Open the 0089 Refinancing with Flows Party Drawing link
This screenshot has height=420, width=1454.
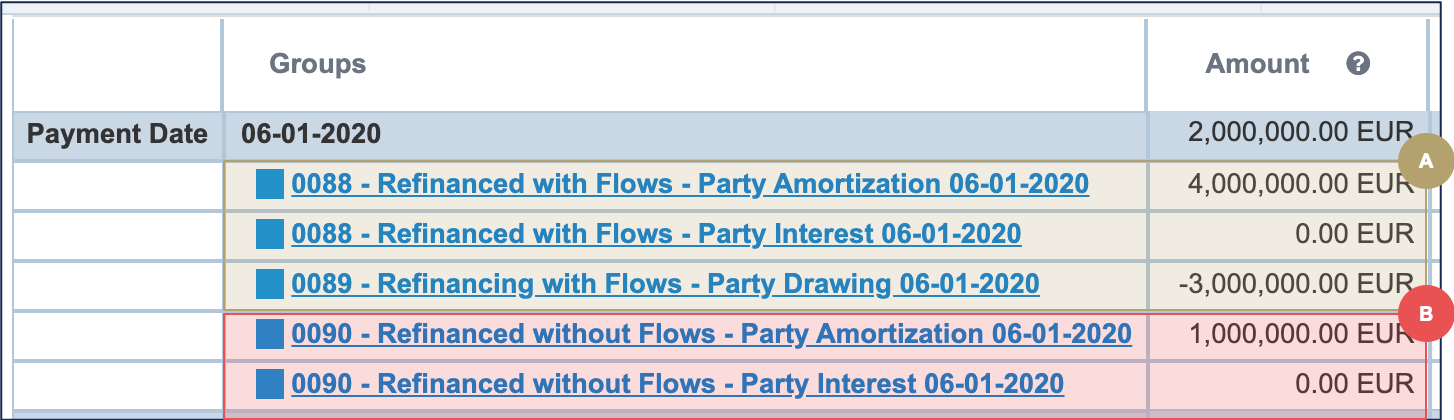665,285
